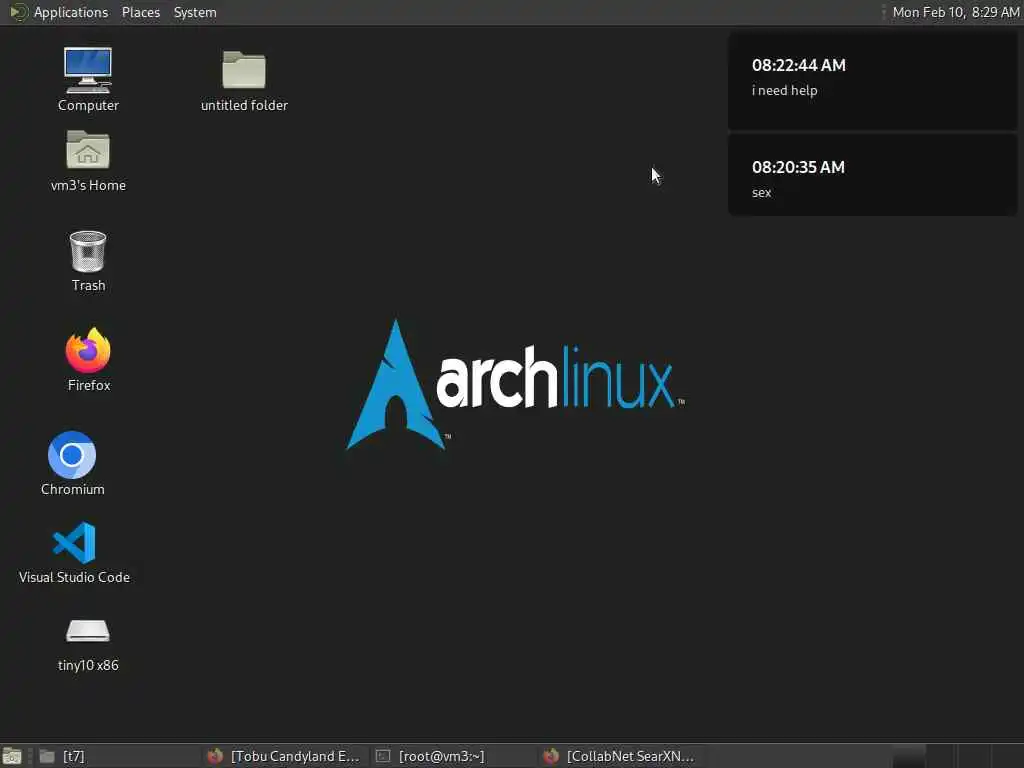Screen dimensions: 1024x768
Task: Switch to the root@vm3 terminal window
Action: 453,756
